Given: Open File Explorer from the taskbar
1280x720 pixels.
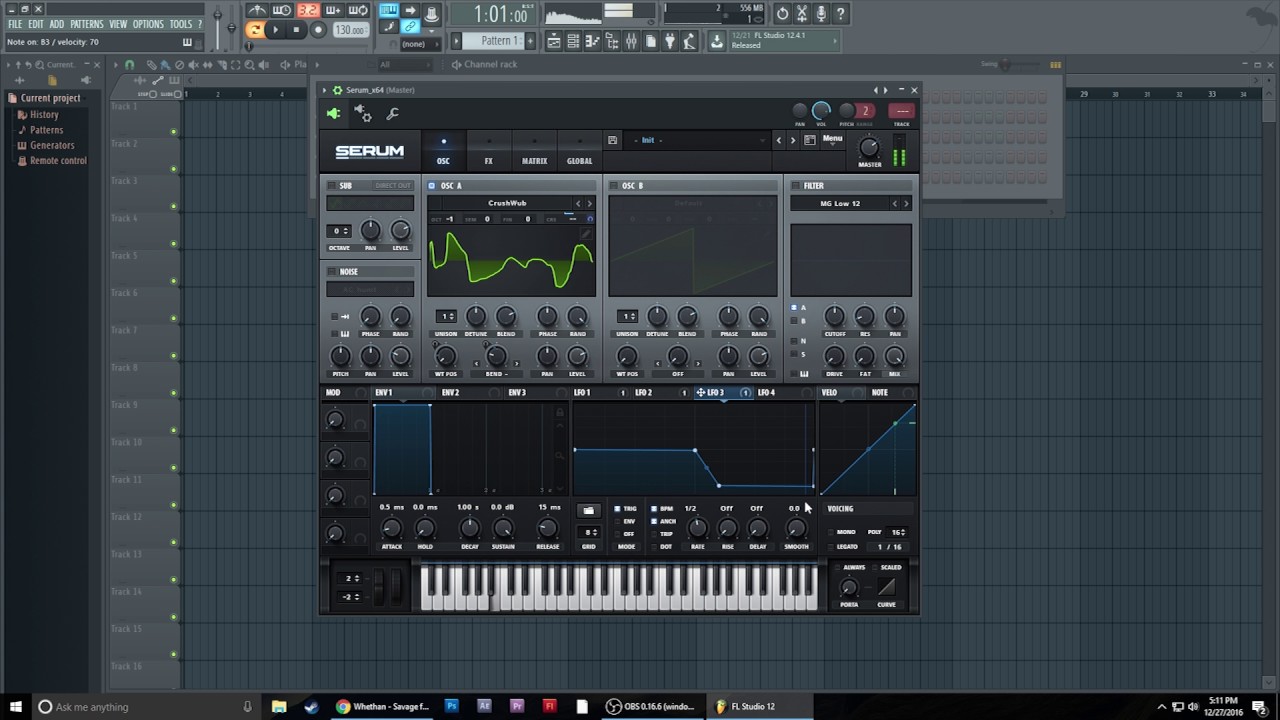Looking at the screenshot, I should 279,706.
